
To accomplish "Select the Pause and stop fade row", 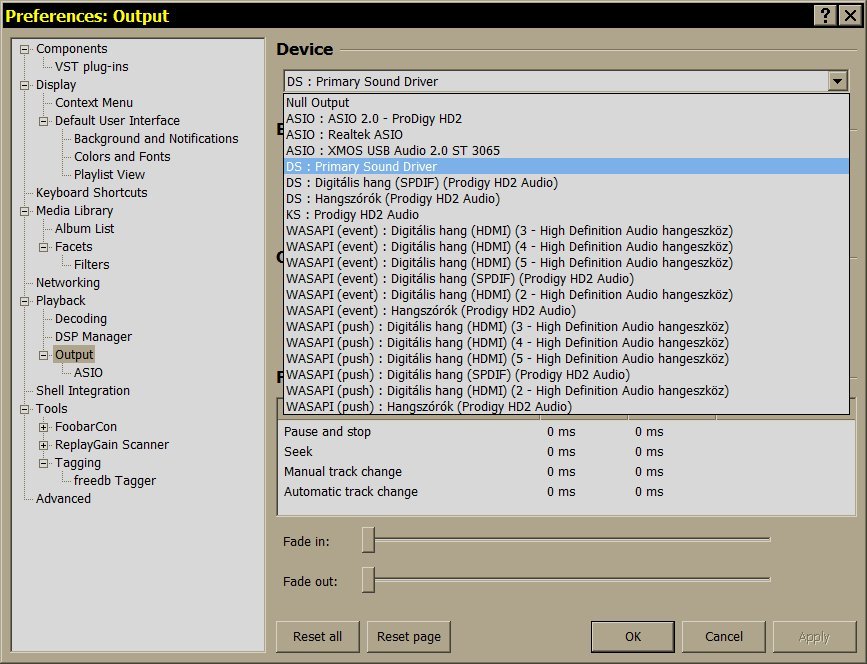I will pos(327,432).
